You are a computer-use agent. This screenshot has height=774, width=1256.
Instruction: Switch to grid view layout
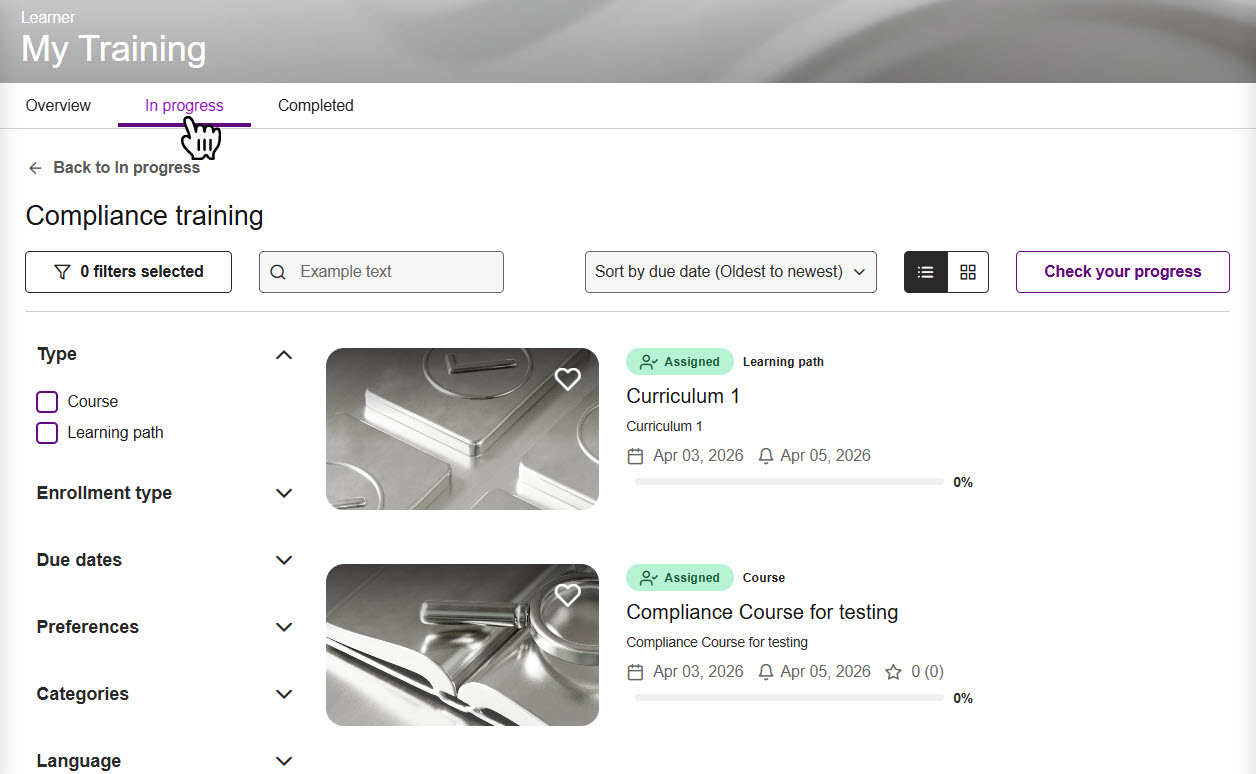tap(967, 272)
